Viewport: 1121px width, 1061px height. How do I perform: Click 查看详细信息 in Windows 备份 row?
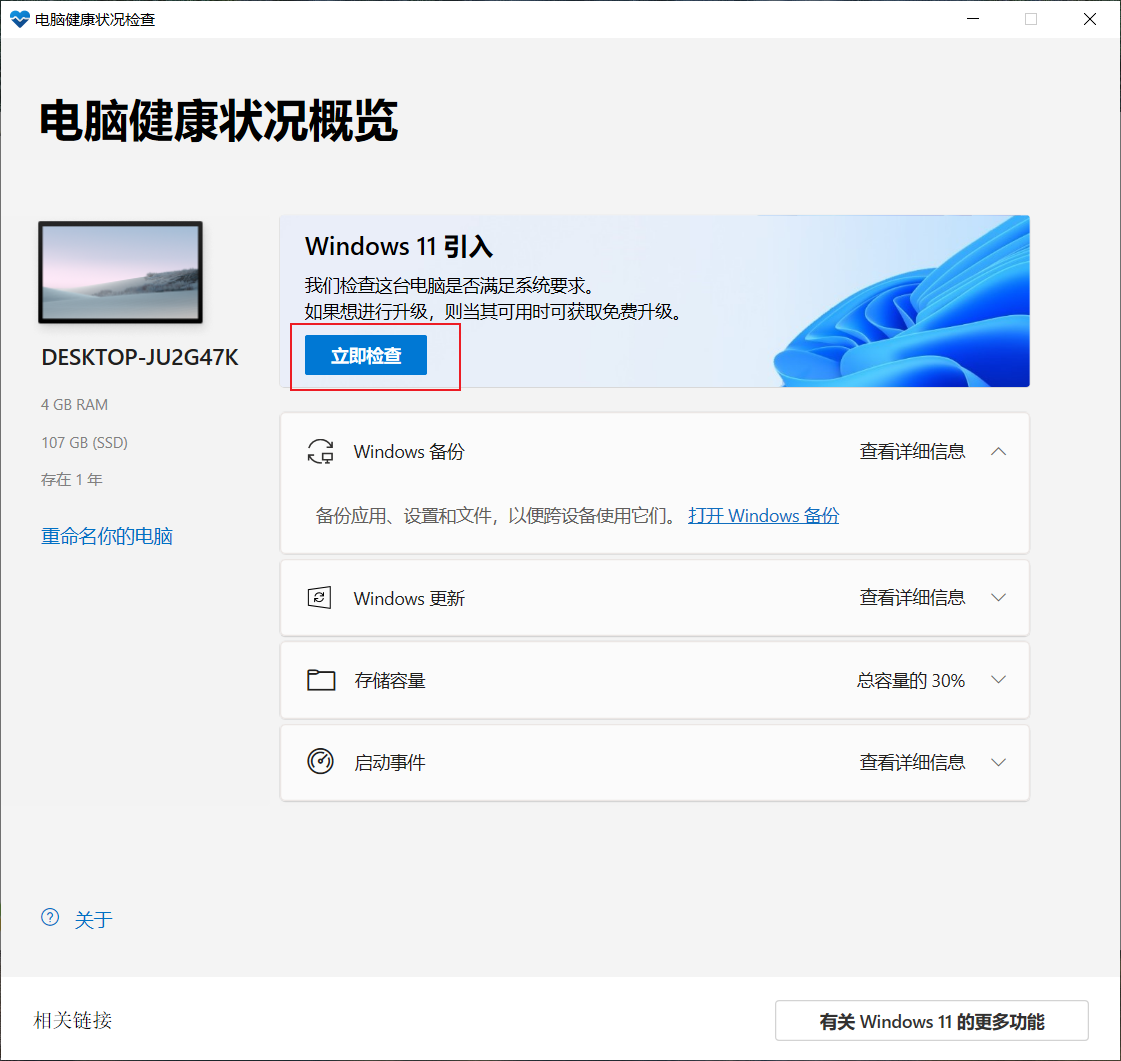[912, 451]
